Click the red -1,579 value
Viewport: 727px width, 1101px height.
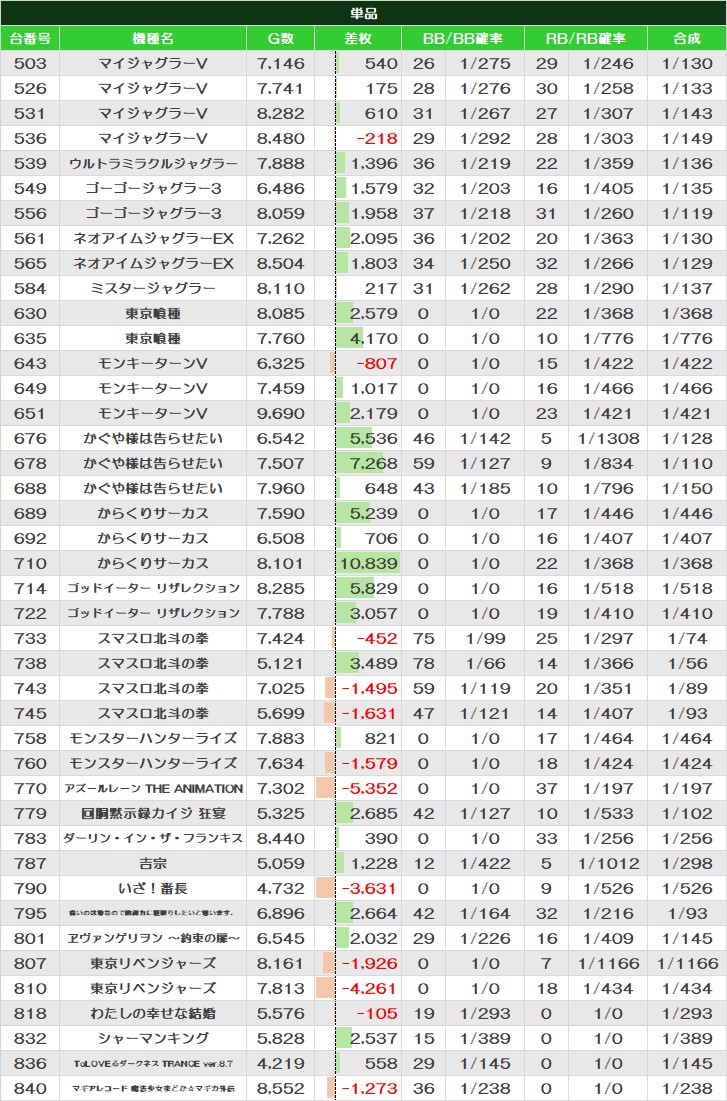click(x=369, y=763)
